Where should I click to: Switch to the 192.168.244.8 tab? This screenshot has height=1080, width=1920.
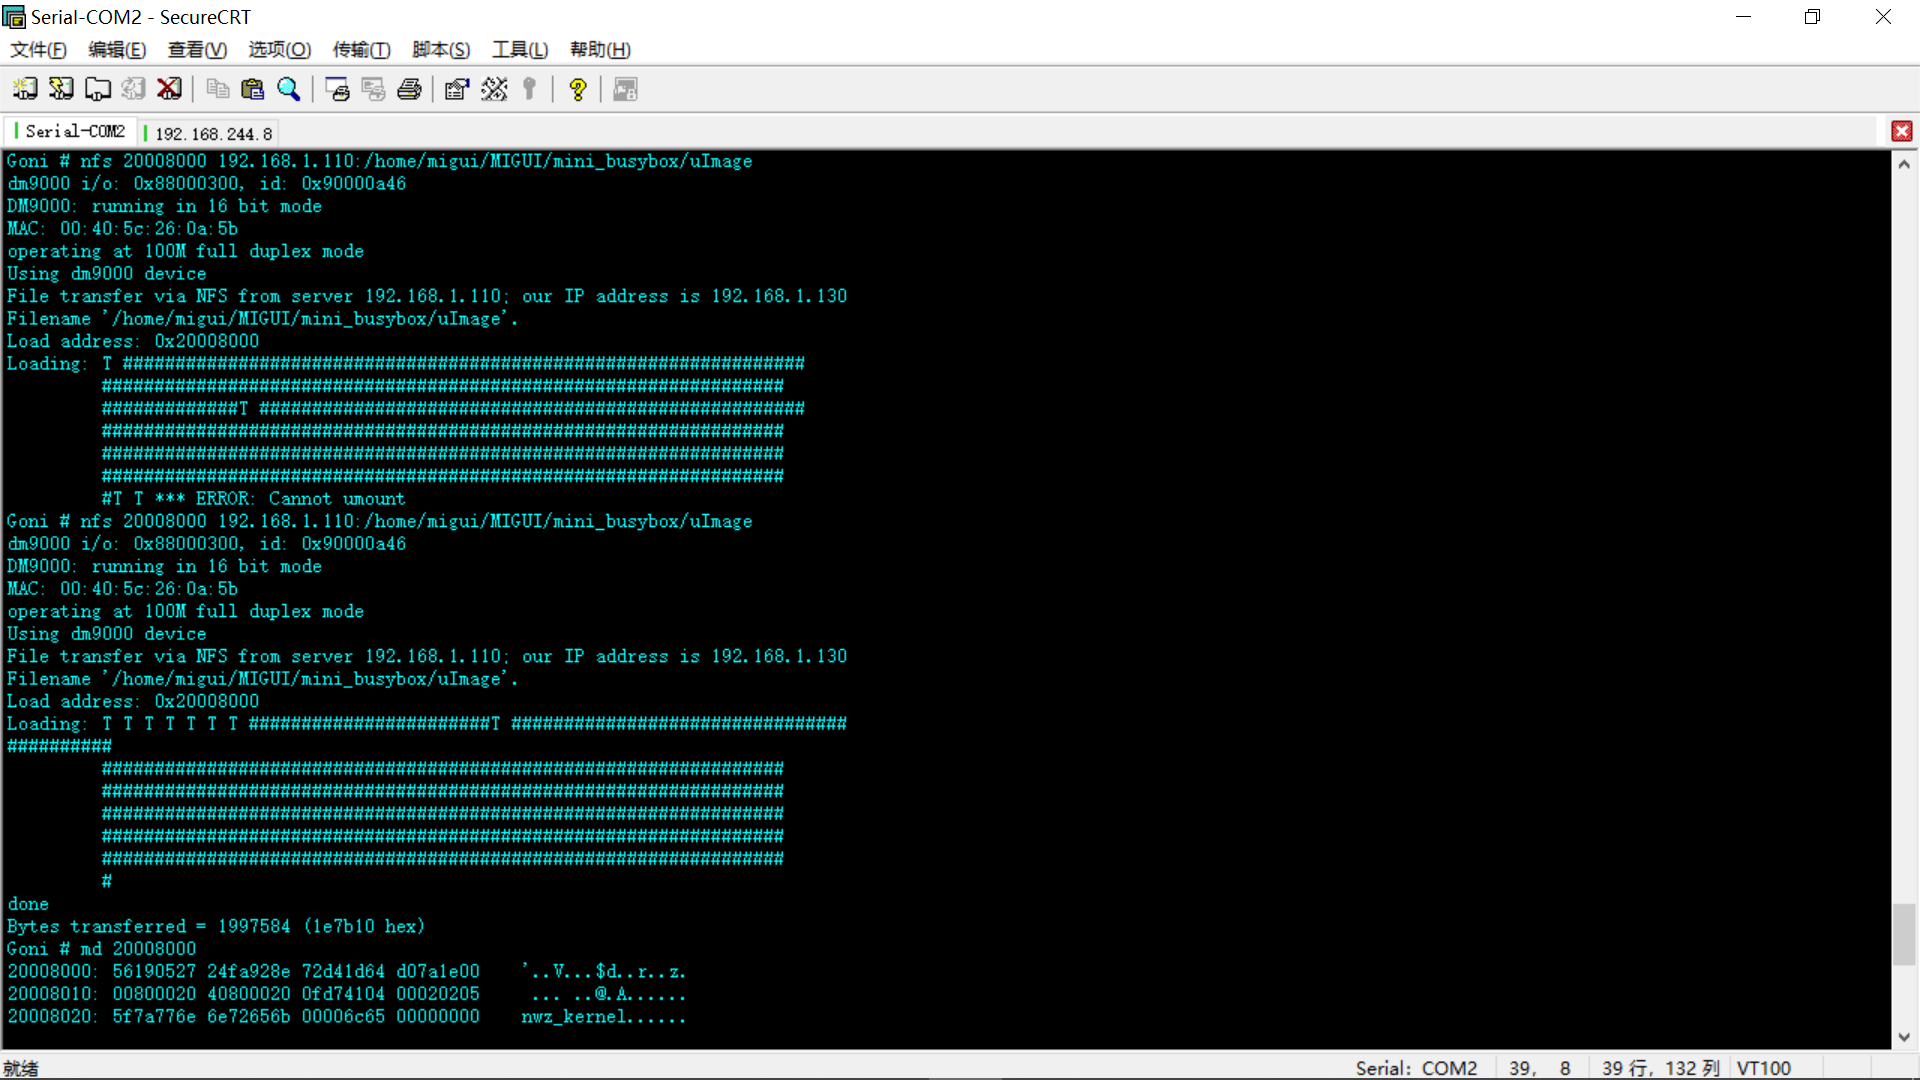[x=213, y=133]
